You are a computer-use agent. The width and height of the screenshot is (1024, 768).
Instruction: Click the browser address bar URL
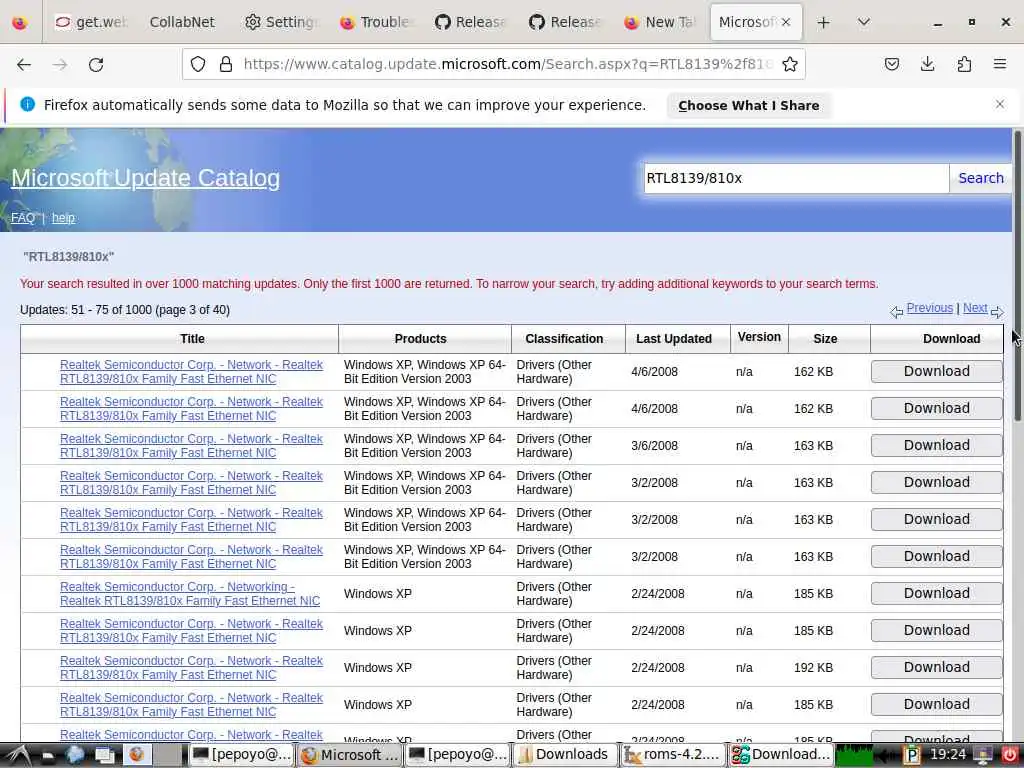pyautogui.click(x=507, y=64)
